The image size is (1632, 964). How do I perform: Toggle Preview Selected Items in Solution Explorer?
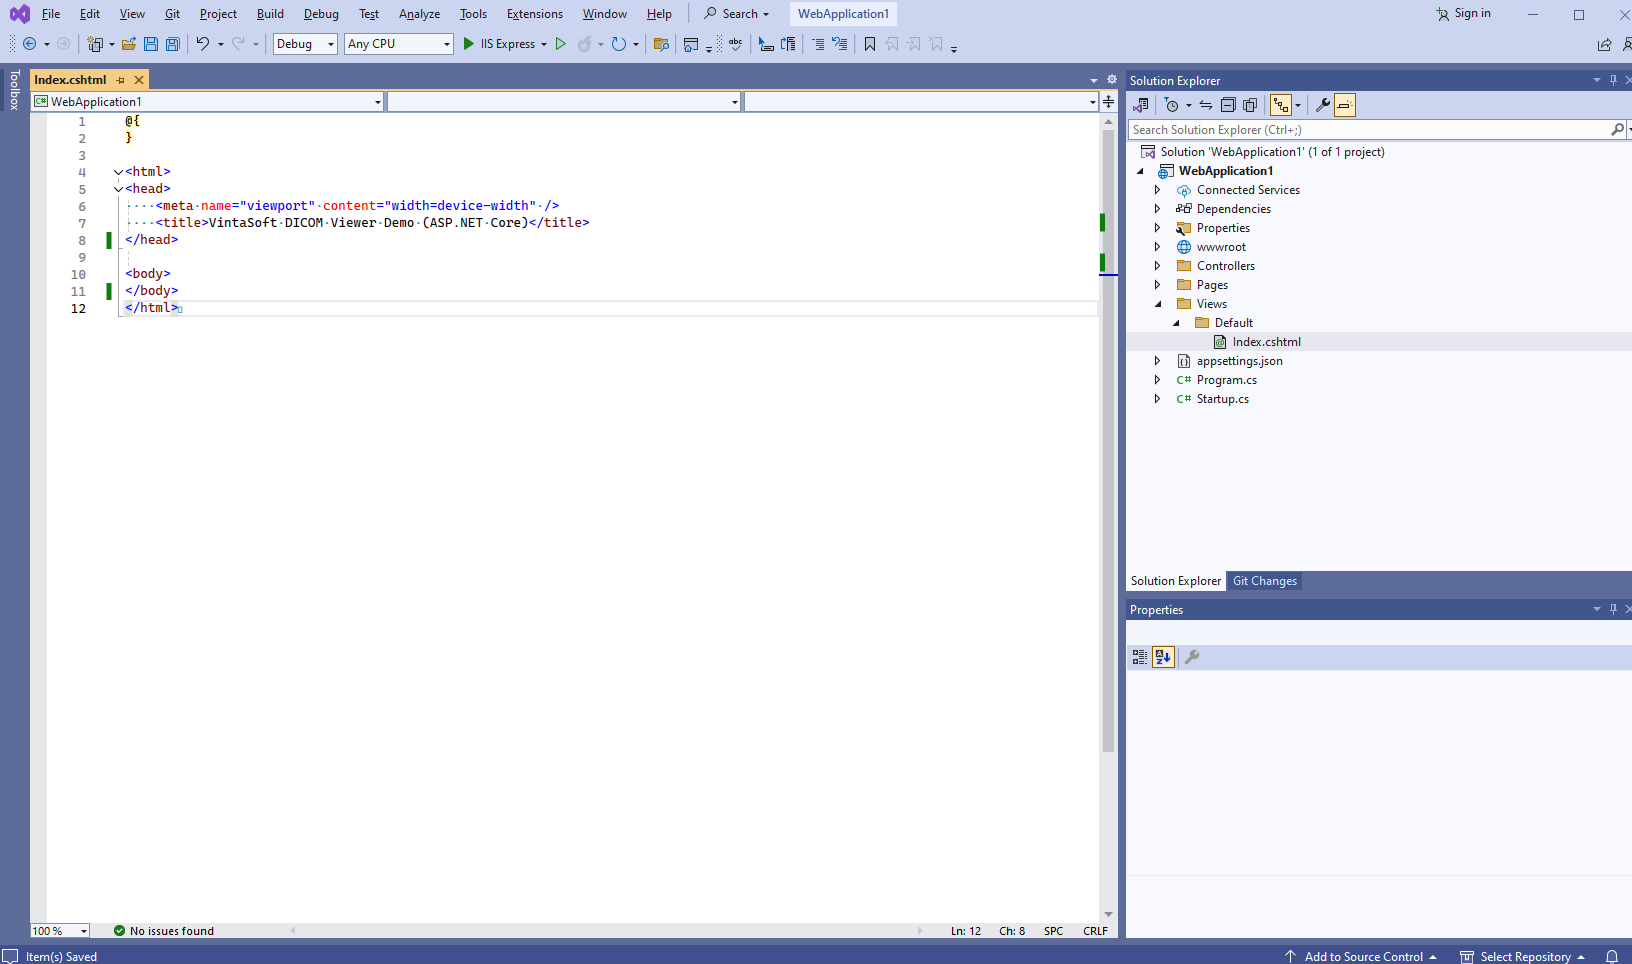[x=1345, y=105]
